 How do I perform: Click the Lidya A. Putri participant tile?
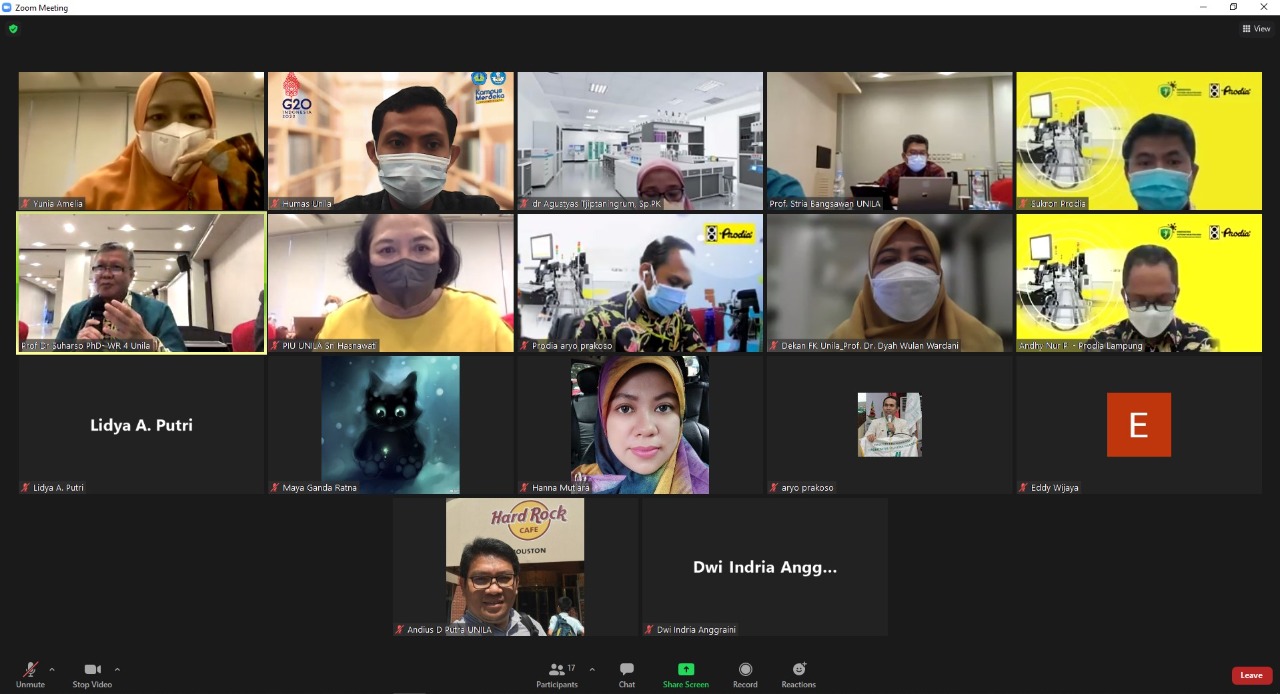pos(141,425)
